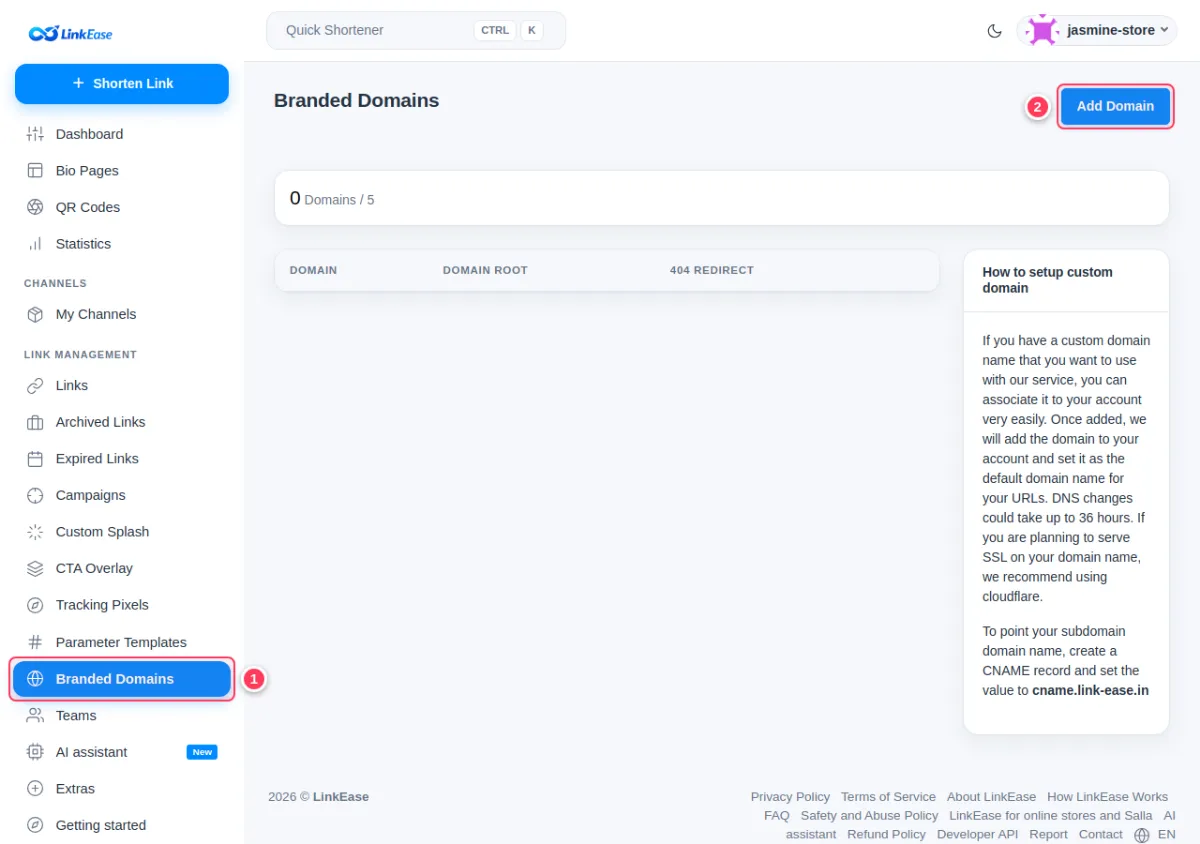This screenshot has width=1200, height=844.
Task: Click the Add Domain button
Action: tap(1115, 106)
